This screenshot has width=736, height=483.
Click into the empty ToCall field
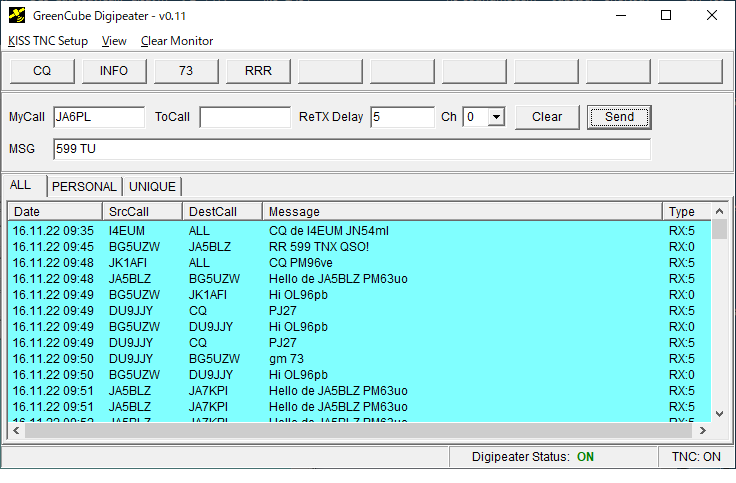(x=245, y=117)
